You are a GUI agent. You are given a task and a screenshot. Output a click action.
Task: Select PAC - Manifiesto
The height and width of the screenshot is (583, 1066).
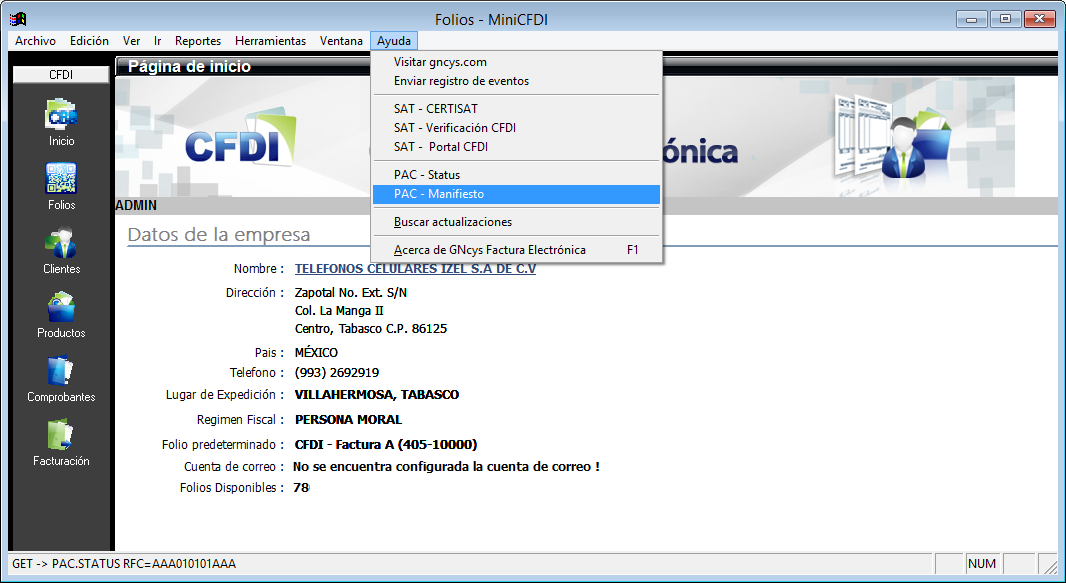[517, 194]
